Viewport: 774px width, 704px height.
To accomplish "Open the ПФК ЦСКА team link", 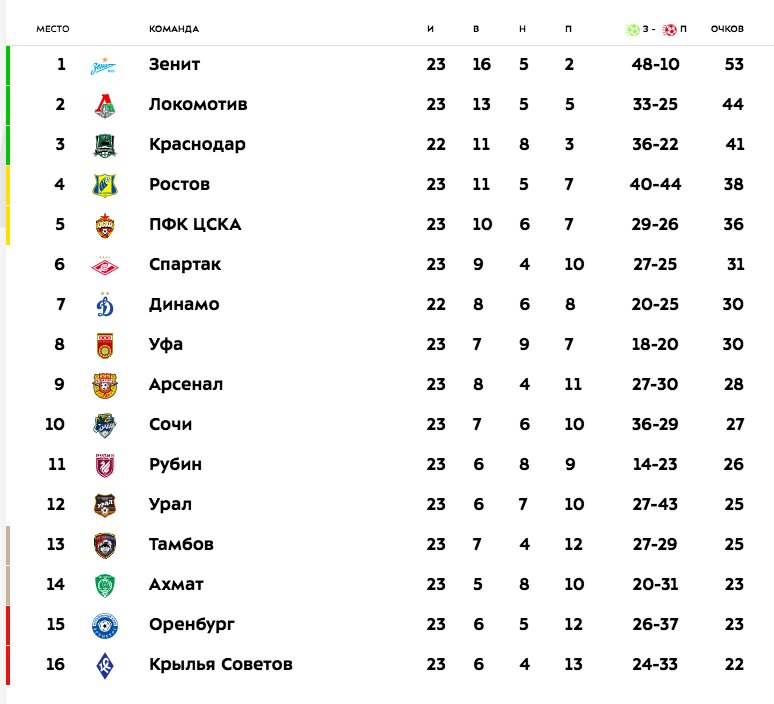I will point(195,224).
